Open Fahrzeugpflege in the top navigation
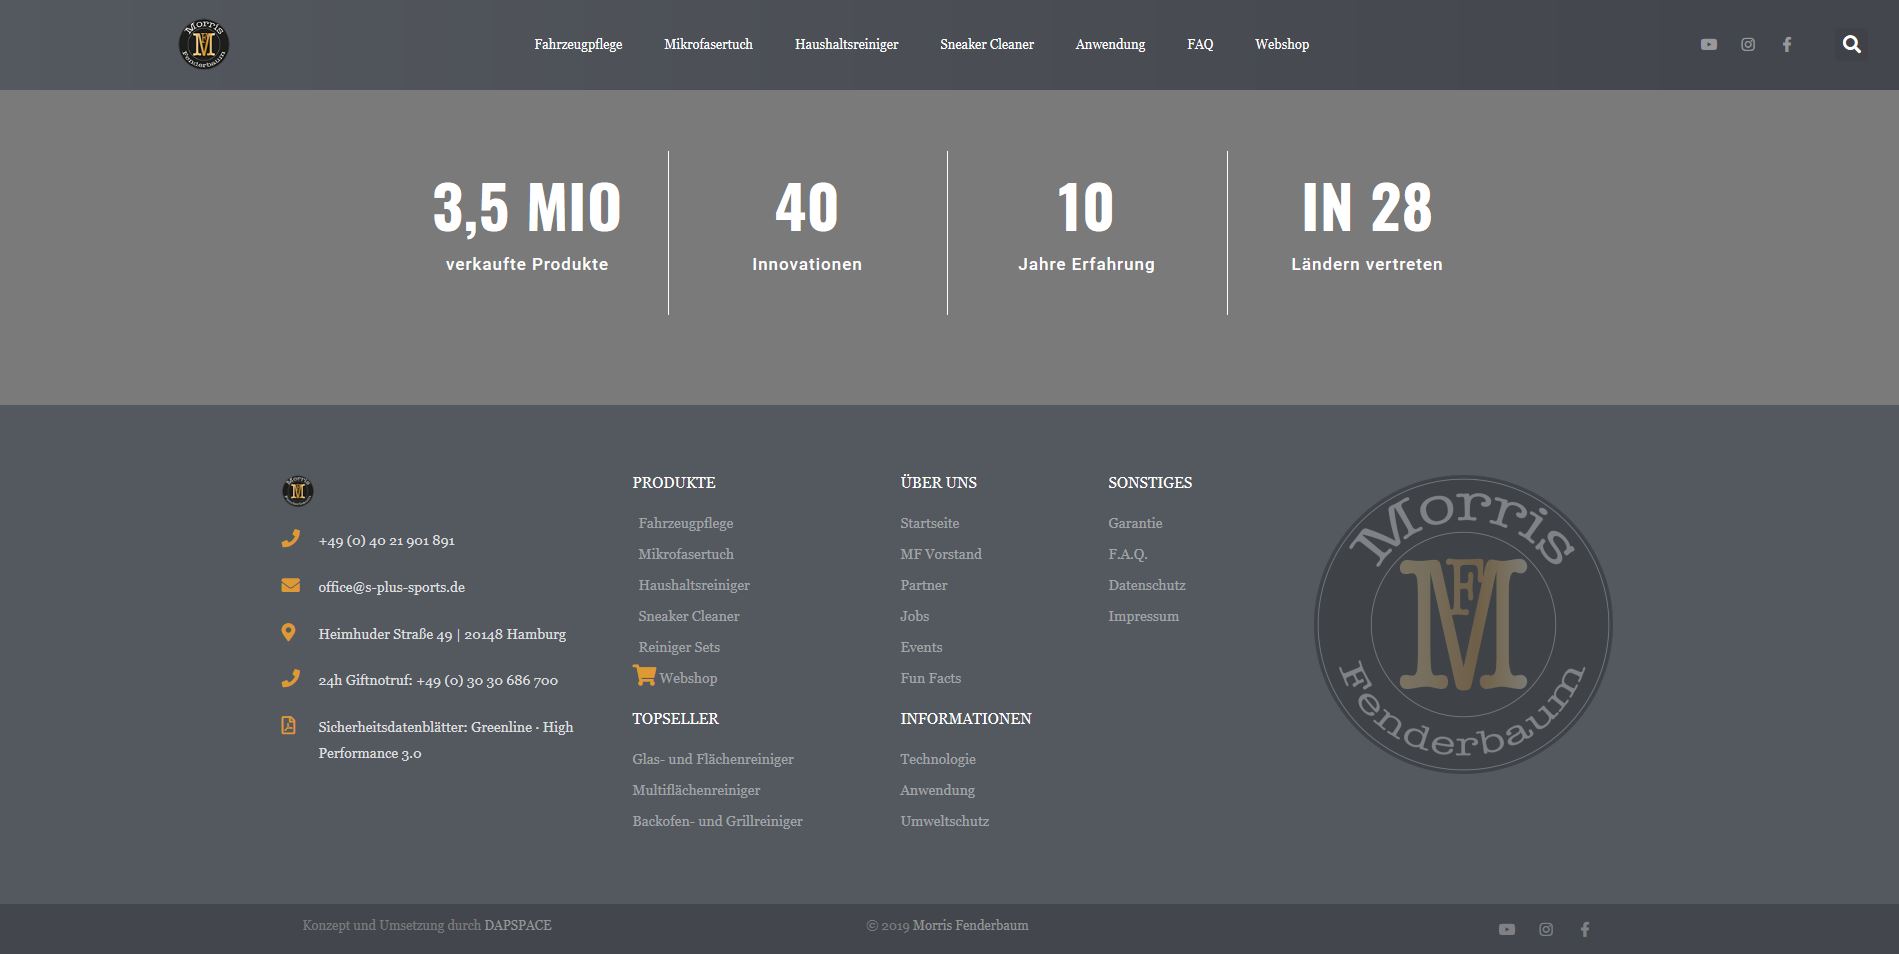The width and height of the screenshot is (1899, 954). [578, 44]
